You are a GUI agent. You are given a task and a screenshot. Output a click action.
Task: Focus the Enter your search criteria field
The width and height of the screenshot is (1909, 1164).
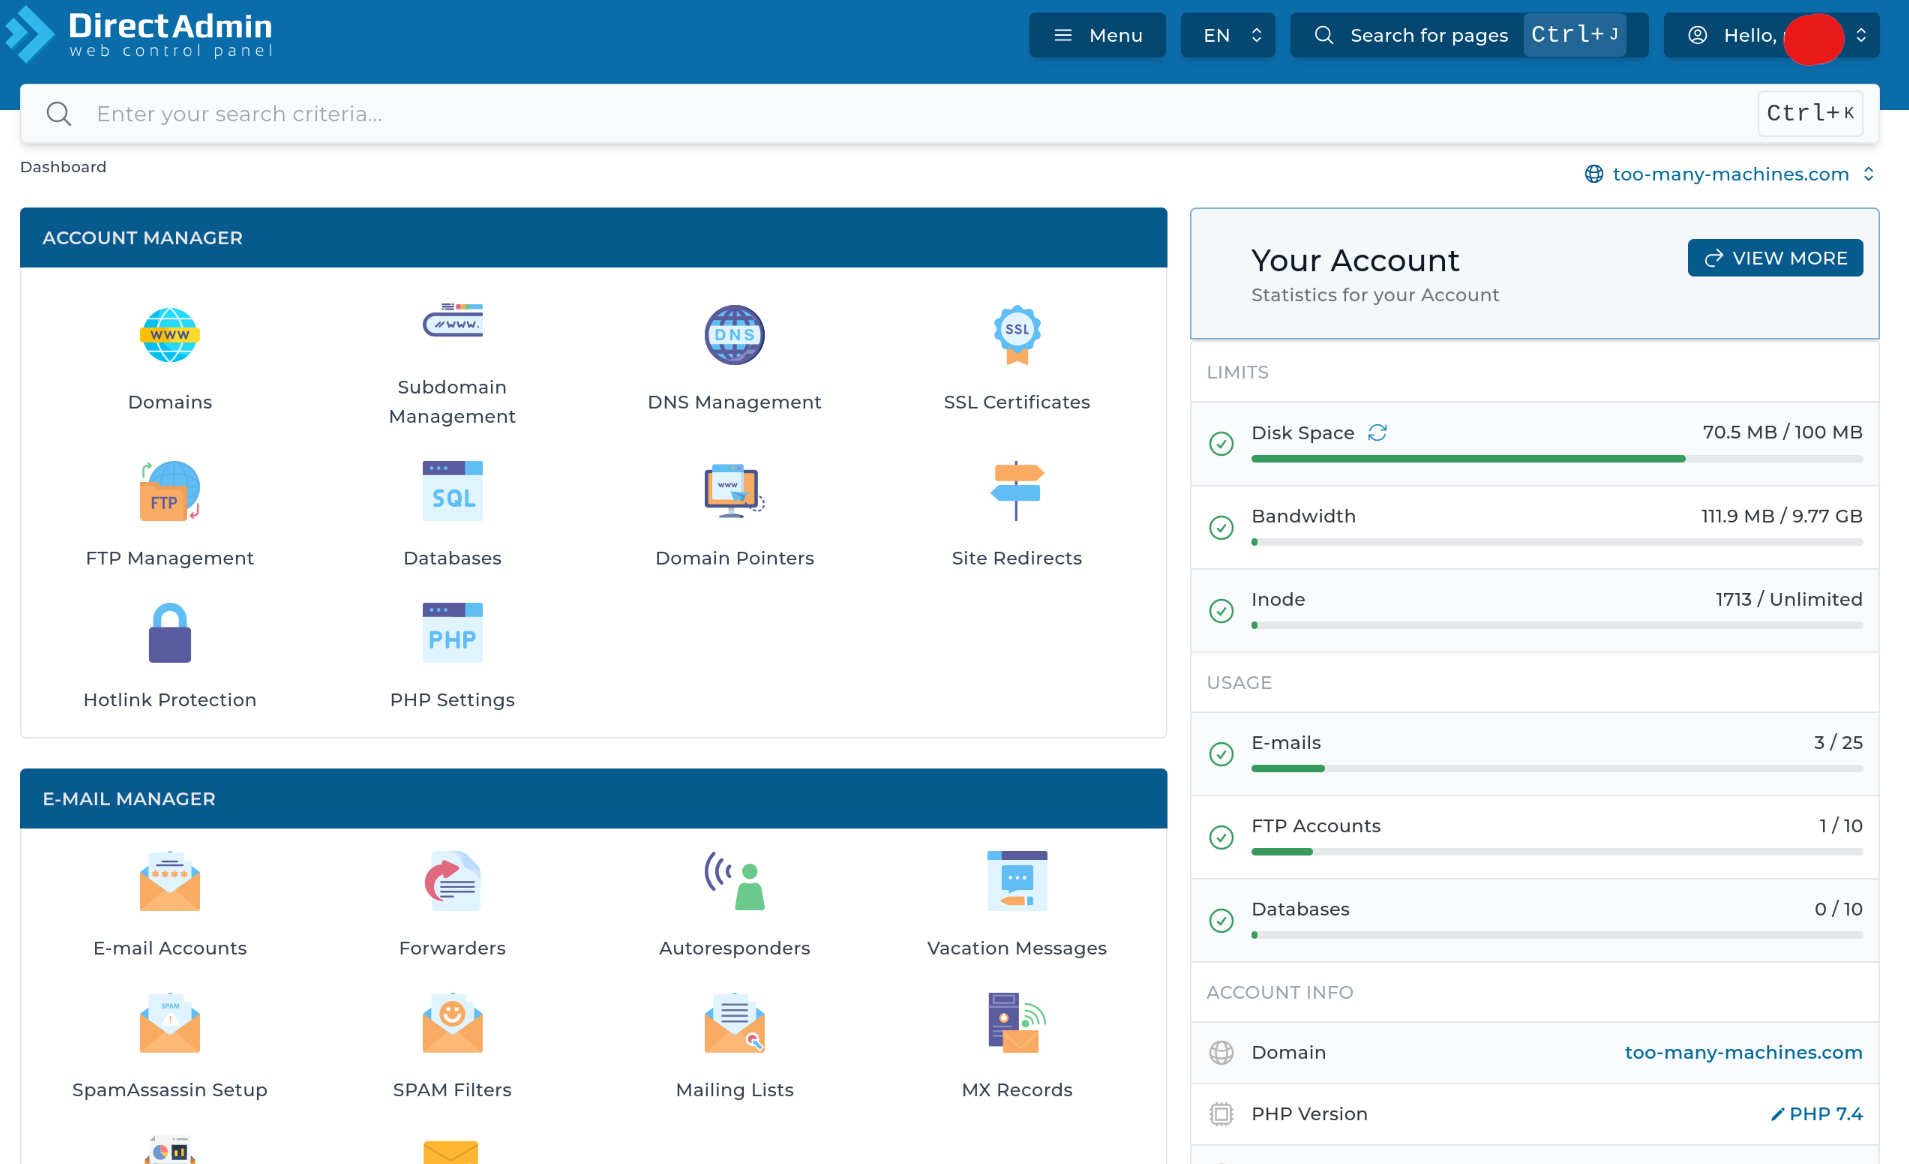(x=949, y=114)
